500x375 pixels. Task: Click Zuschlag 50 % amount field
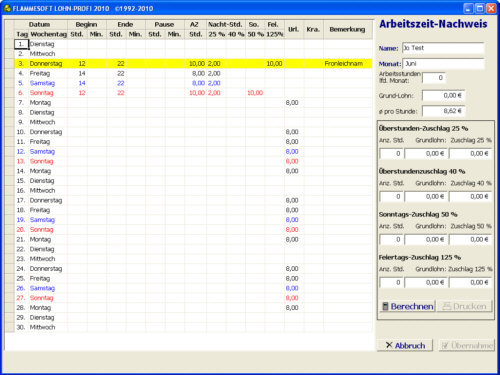coord(470,239)
